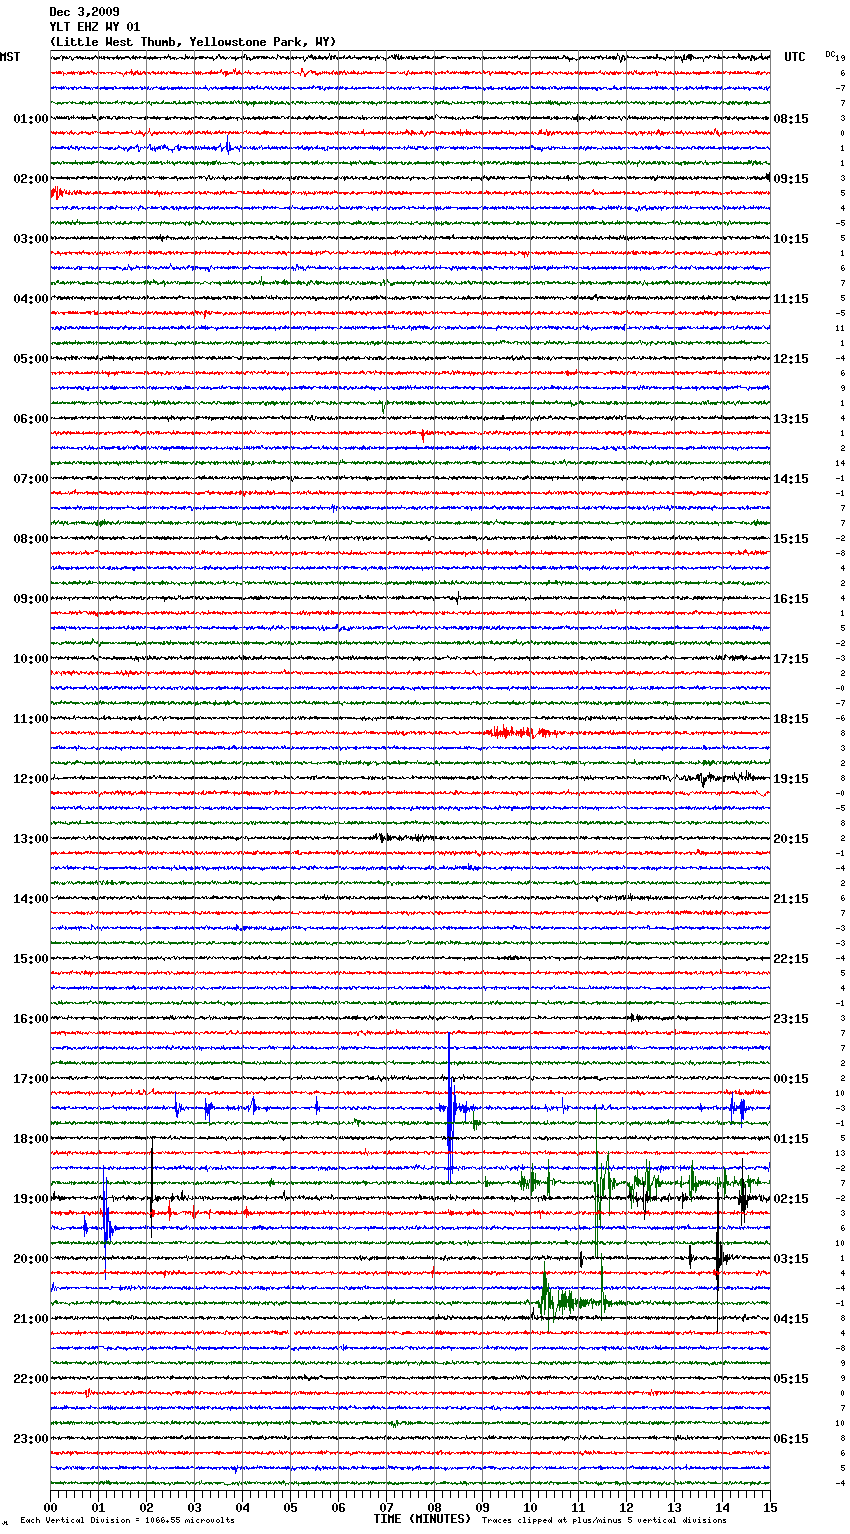Screen dimensions: 850x1534
Task: Click the tall blue spike on the 17:15 MST trace
Action: click(x=450, y=1107)
